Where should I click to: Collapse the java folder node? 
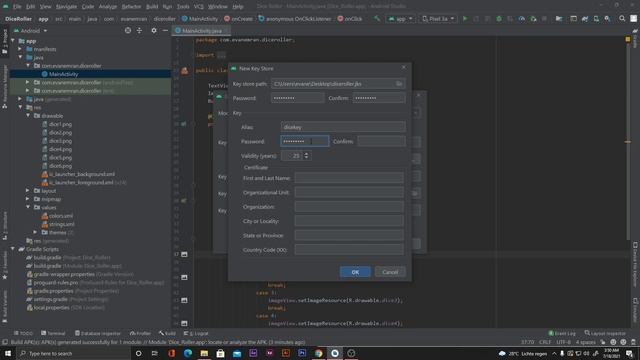pyautogui.click(x=20, y=57)
